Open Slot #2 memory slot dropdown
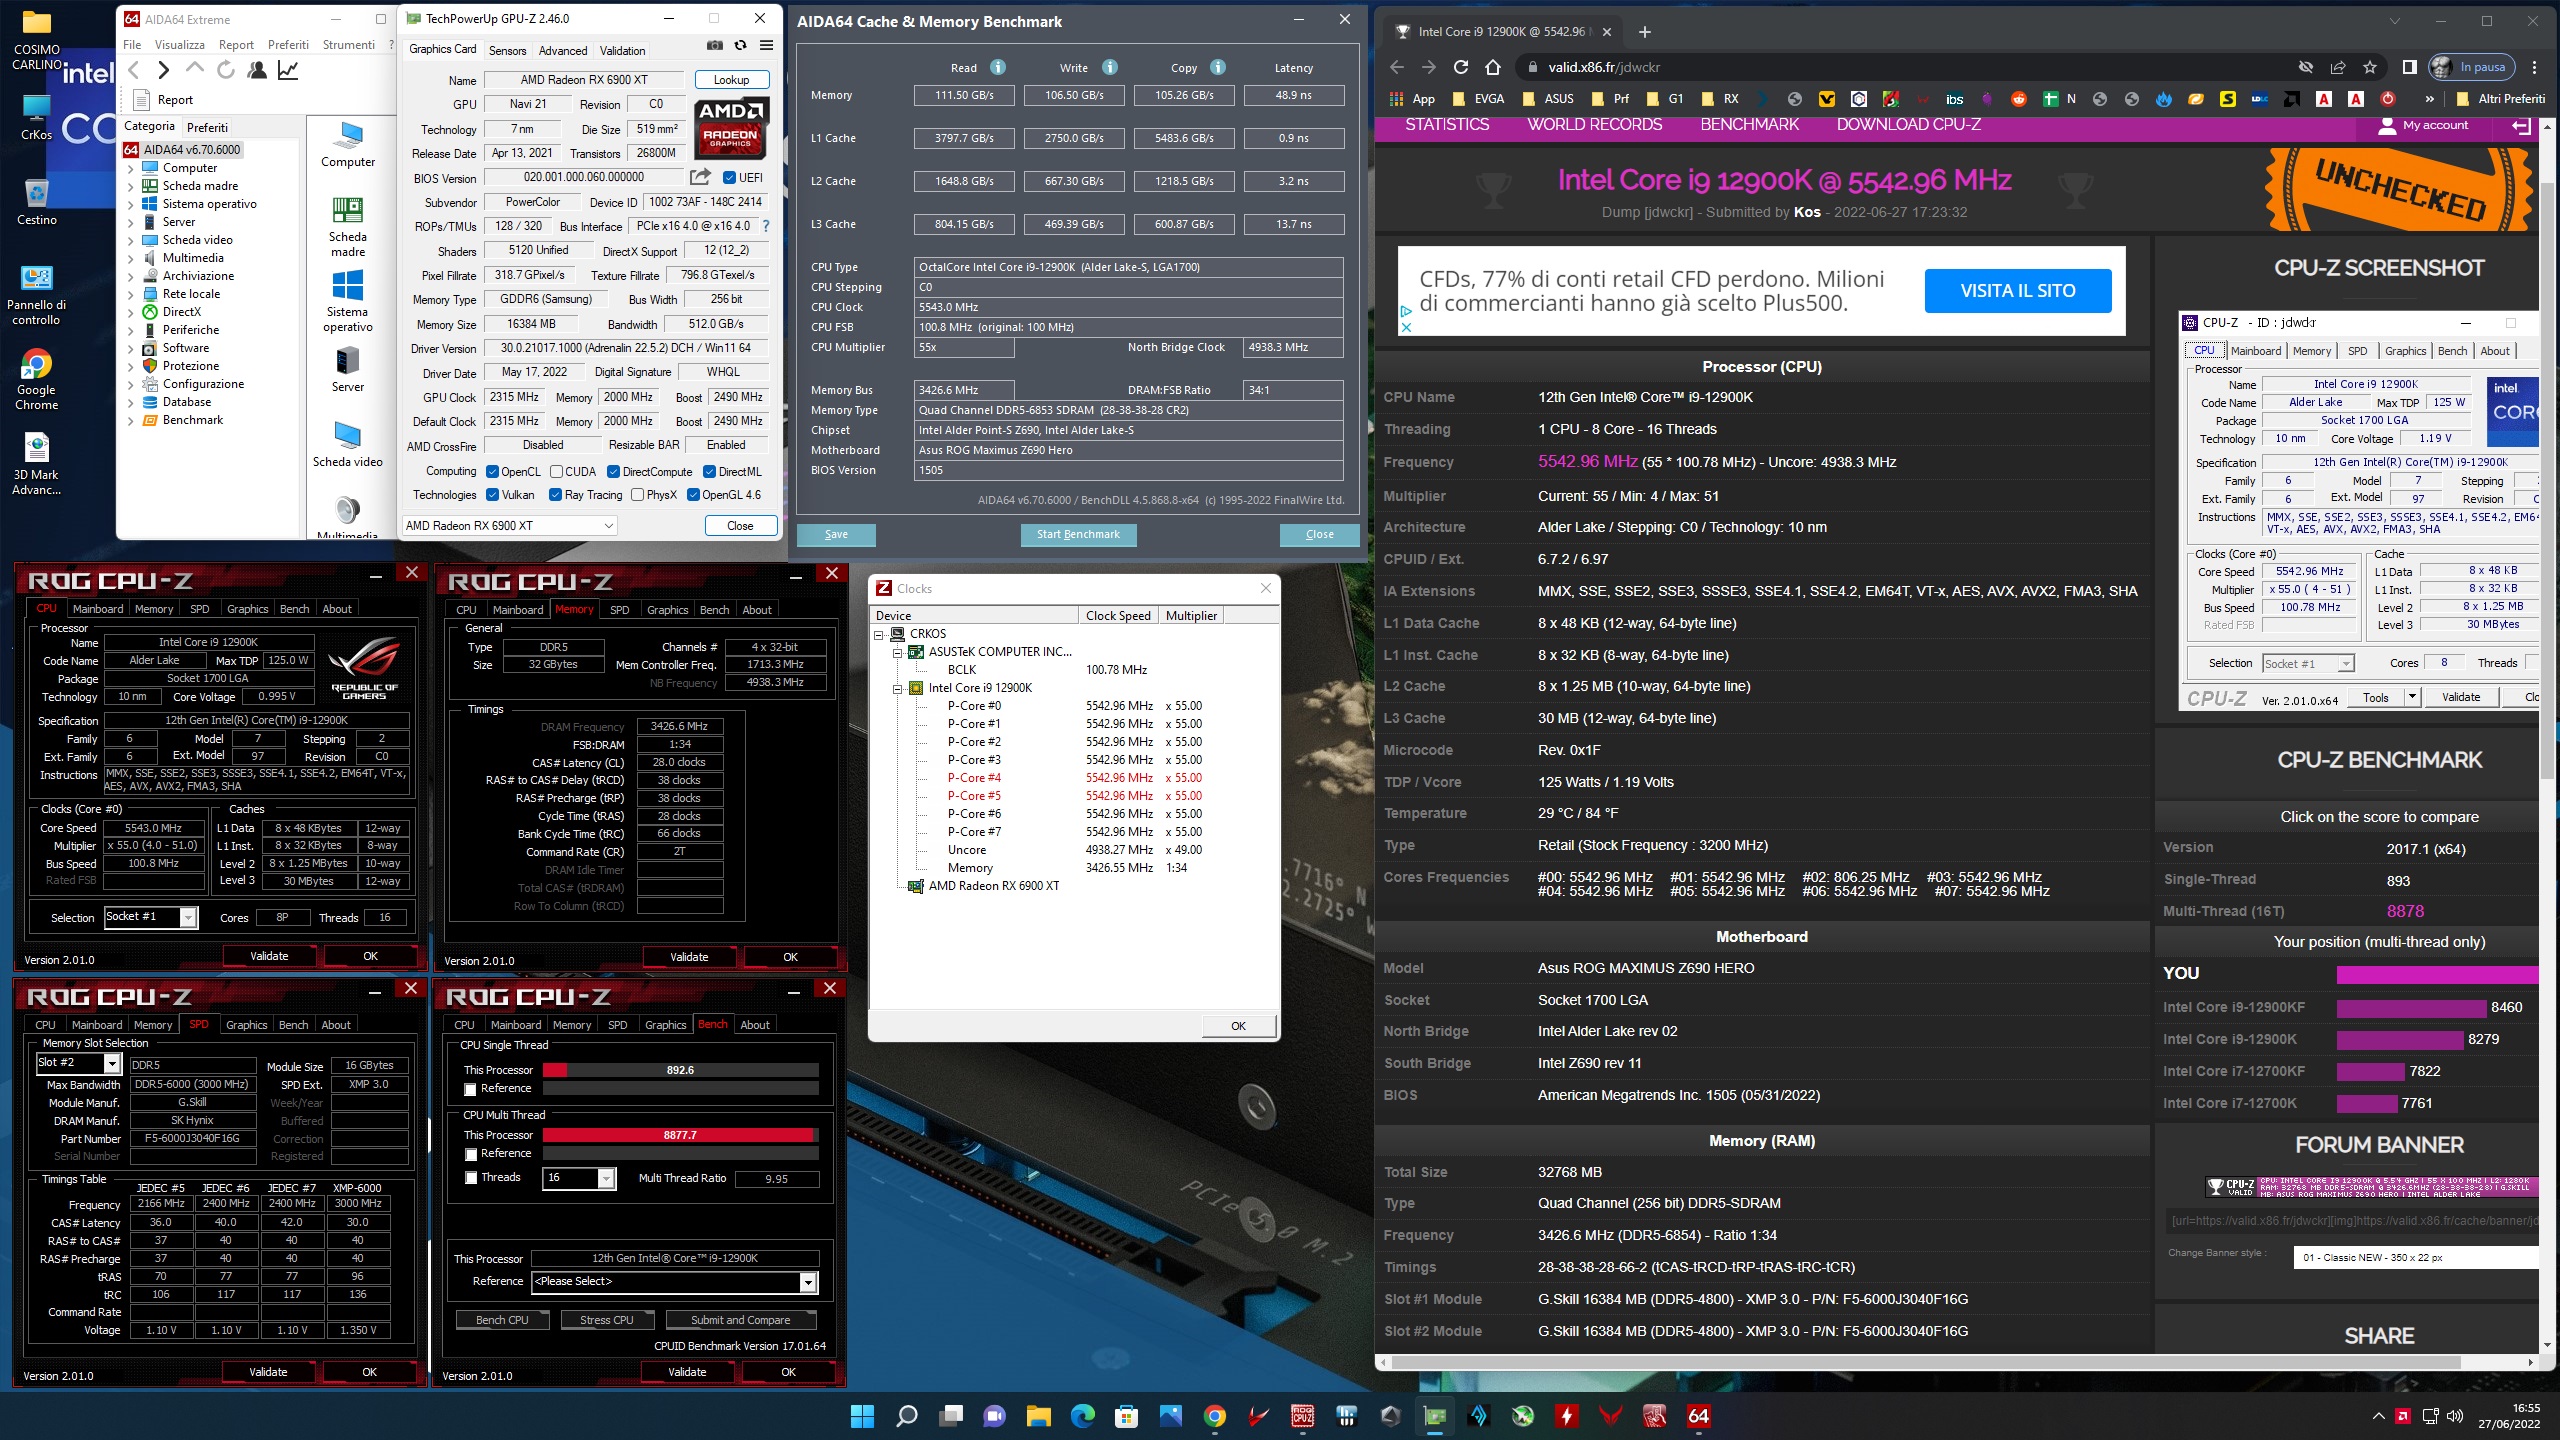 point(78,1063)
